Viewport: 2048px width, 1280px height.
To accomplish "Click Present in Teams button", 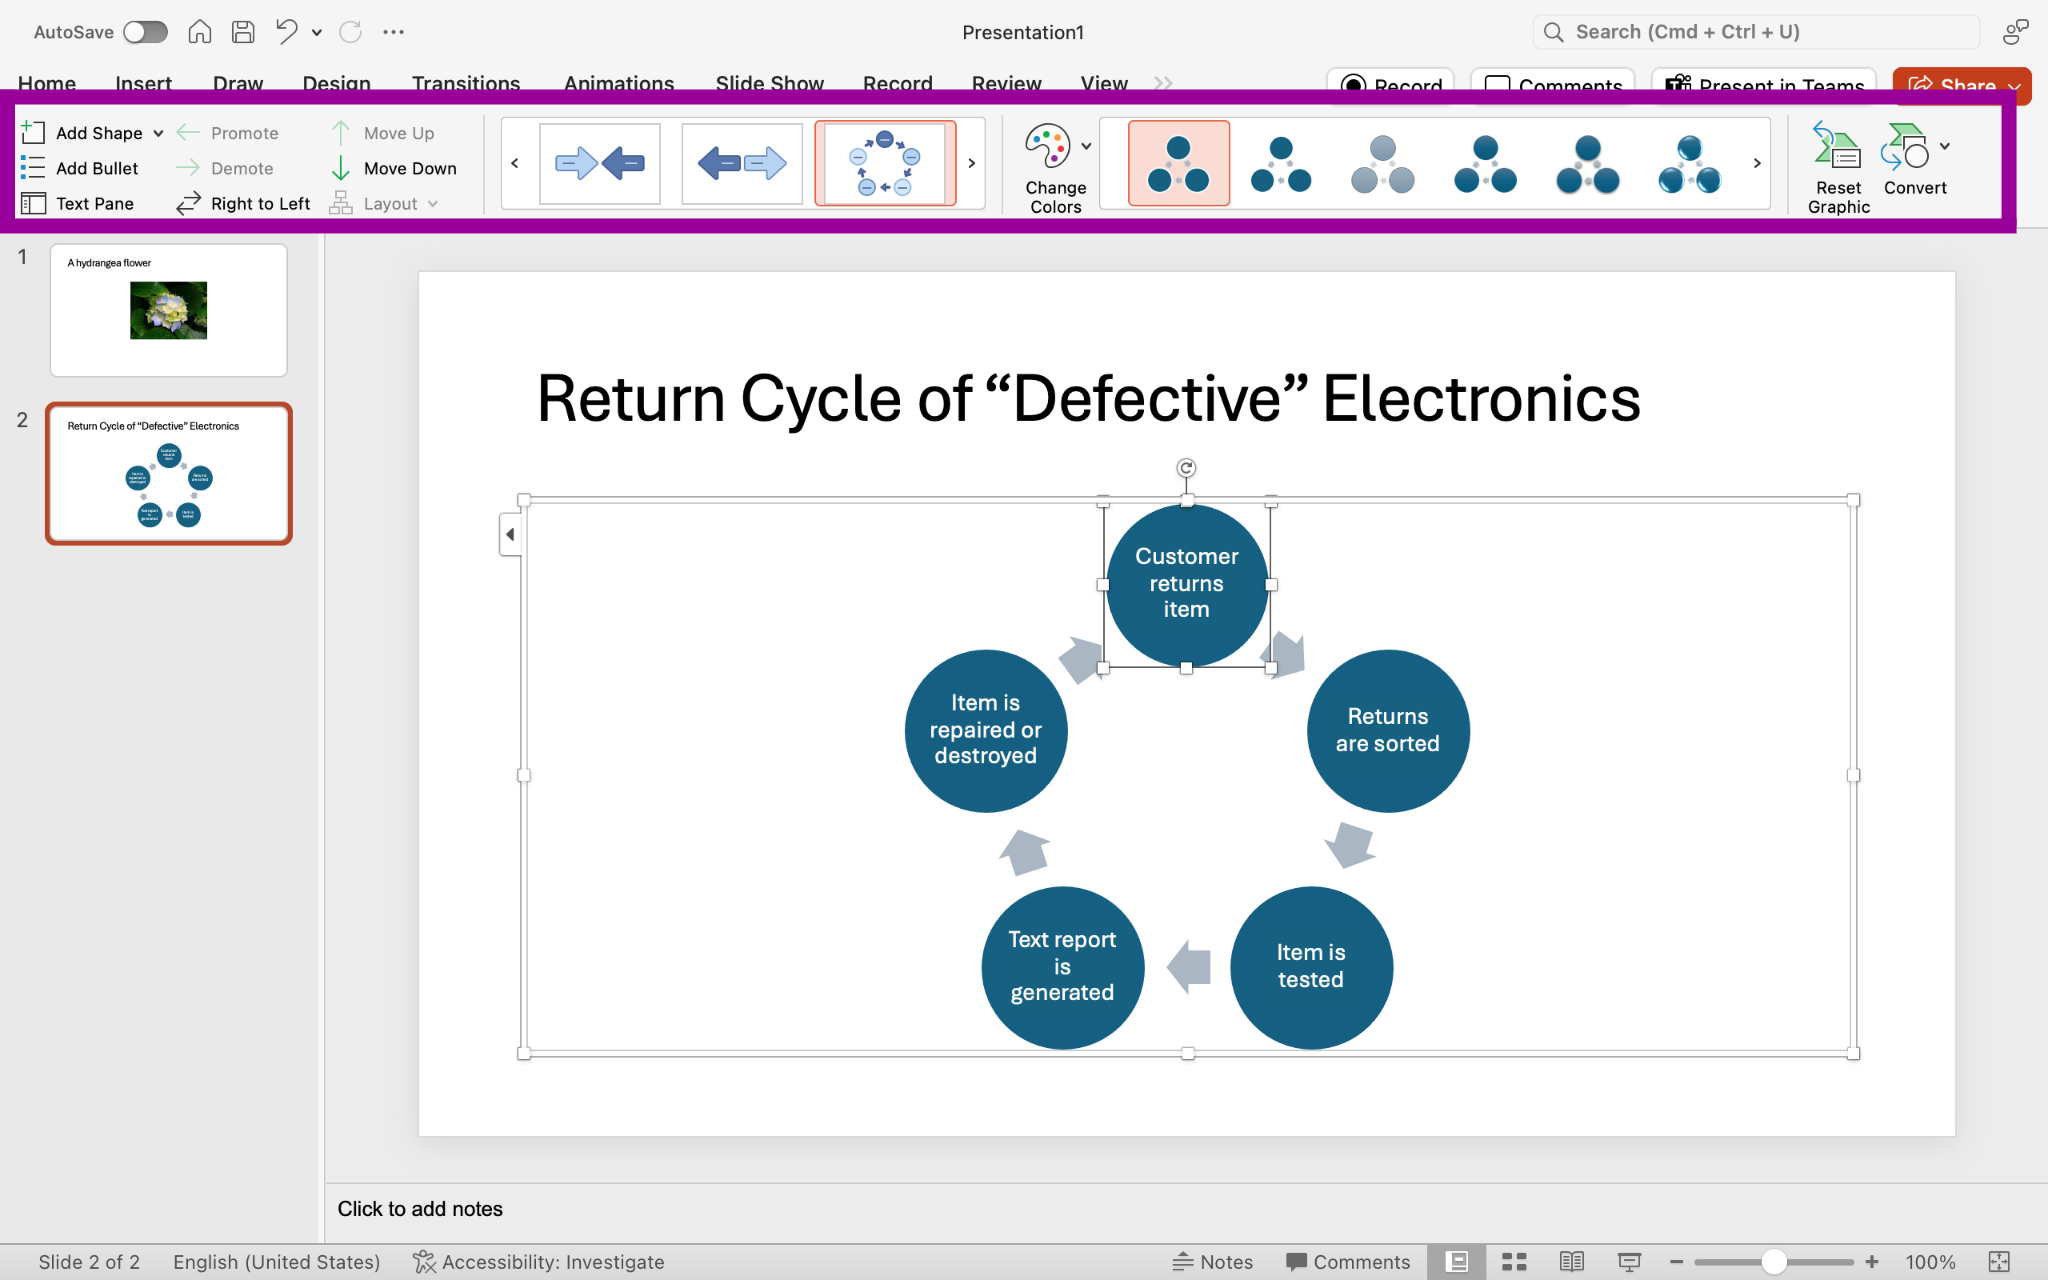I will tap(1764, 84).
